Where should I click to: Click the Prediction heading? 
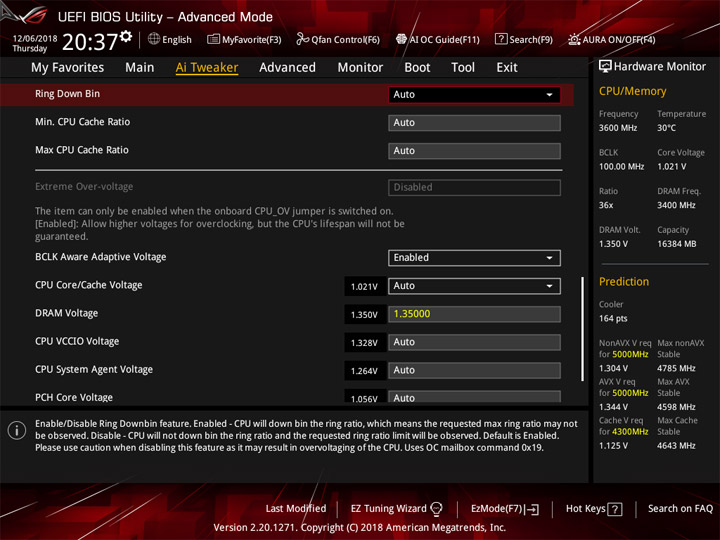coord(624,281)
